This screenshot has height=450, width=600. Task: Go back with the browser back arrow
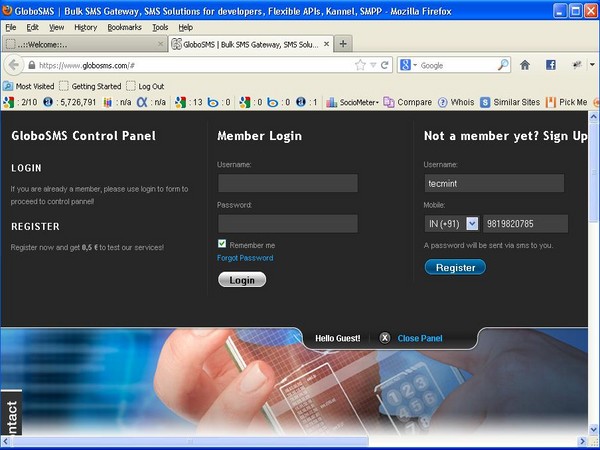13,65
